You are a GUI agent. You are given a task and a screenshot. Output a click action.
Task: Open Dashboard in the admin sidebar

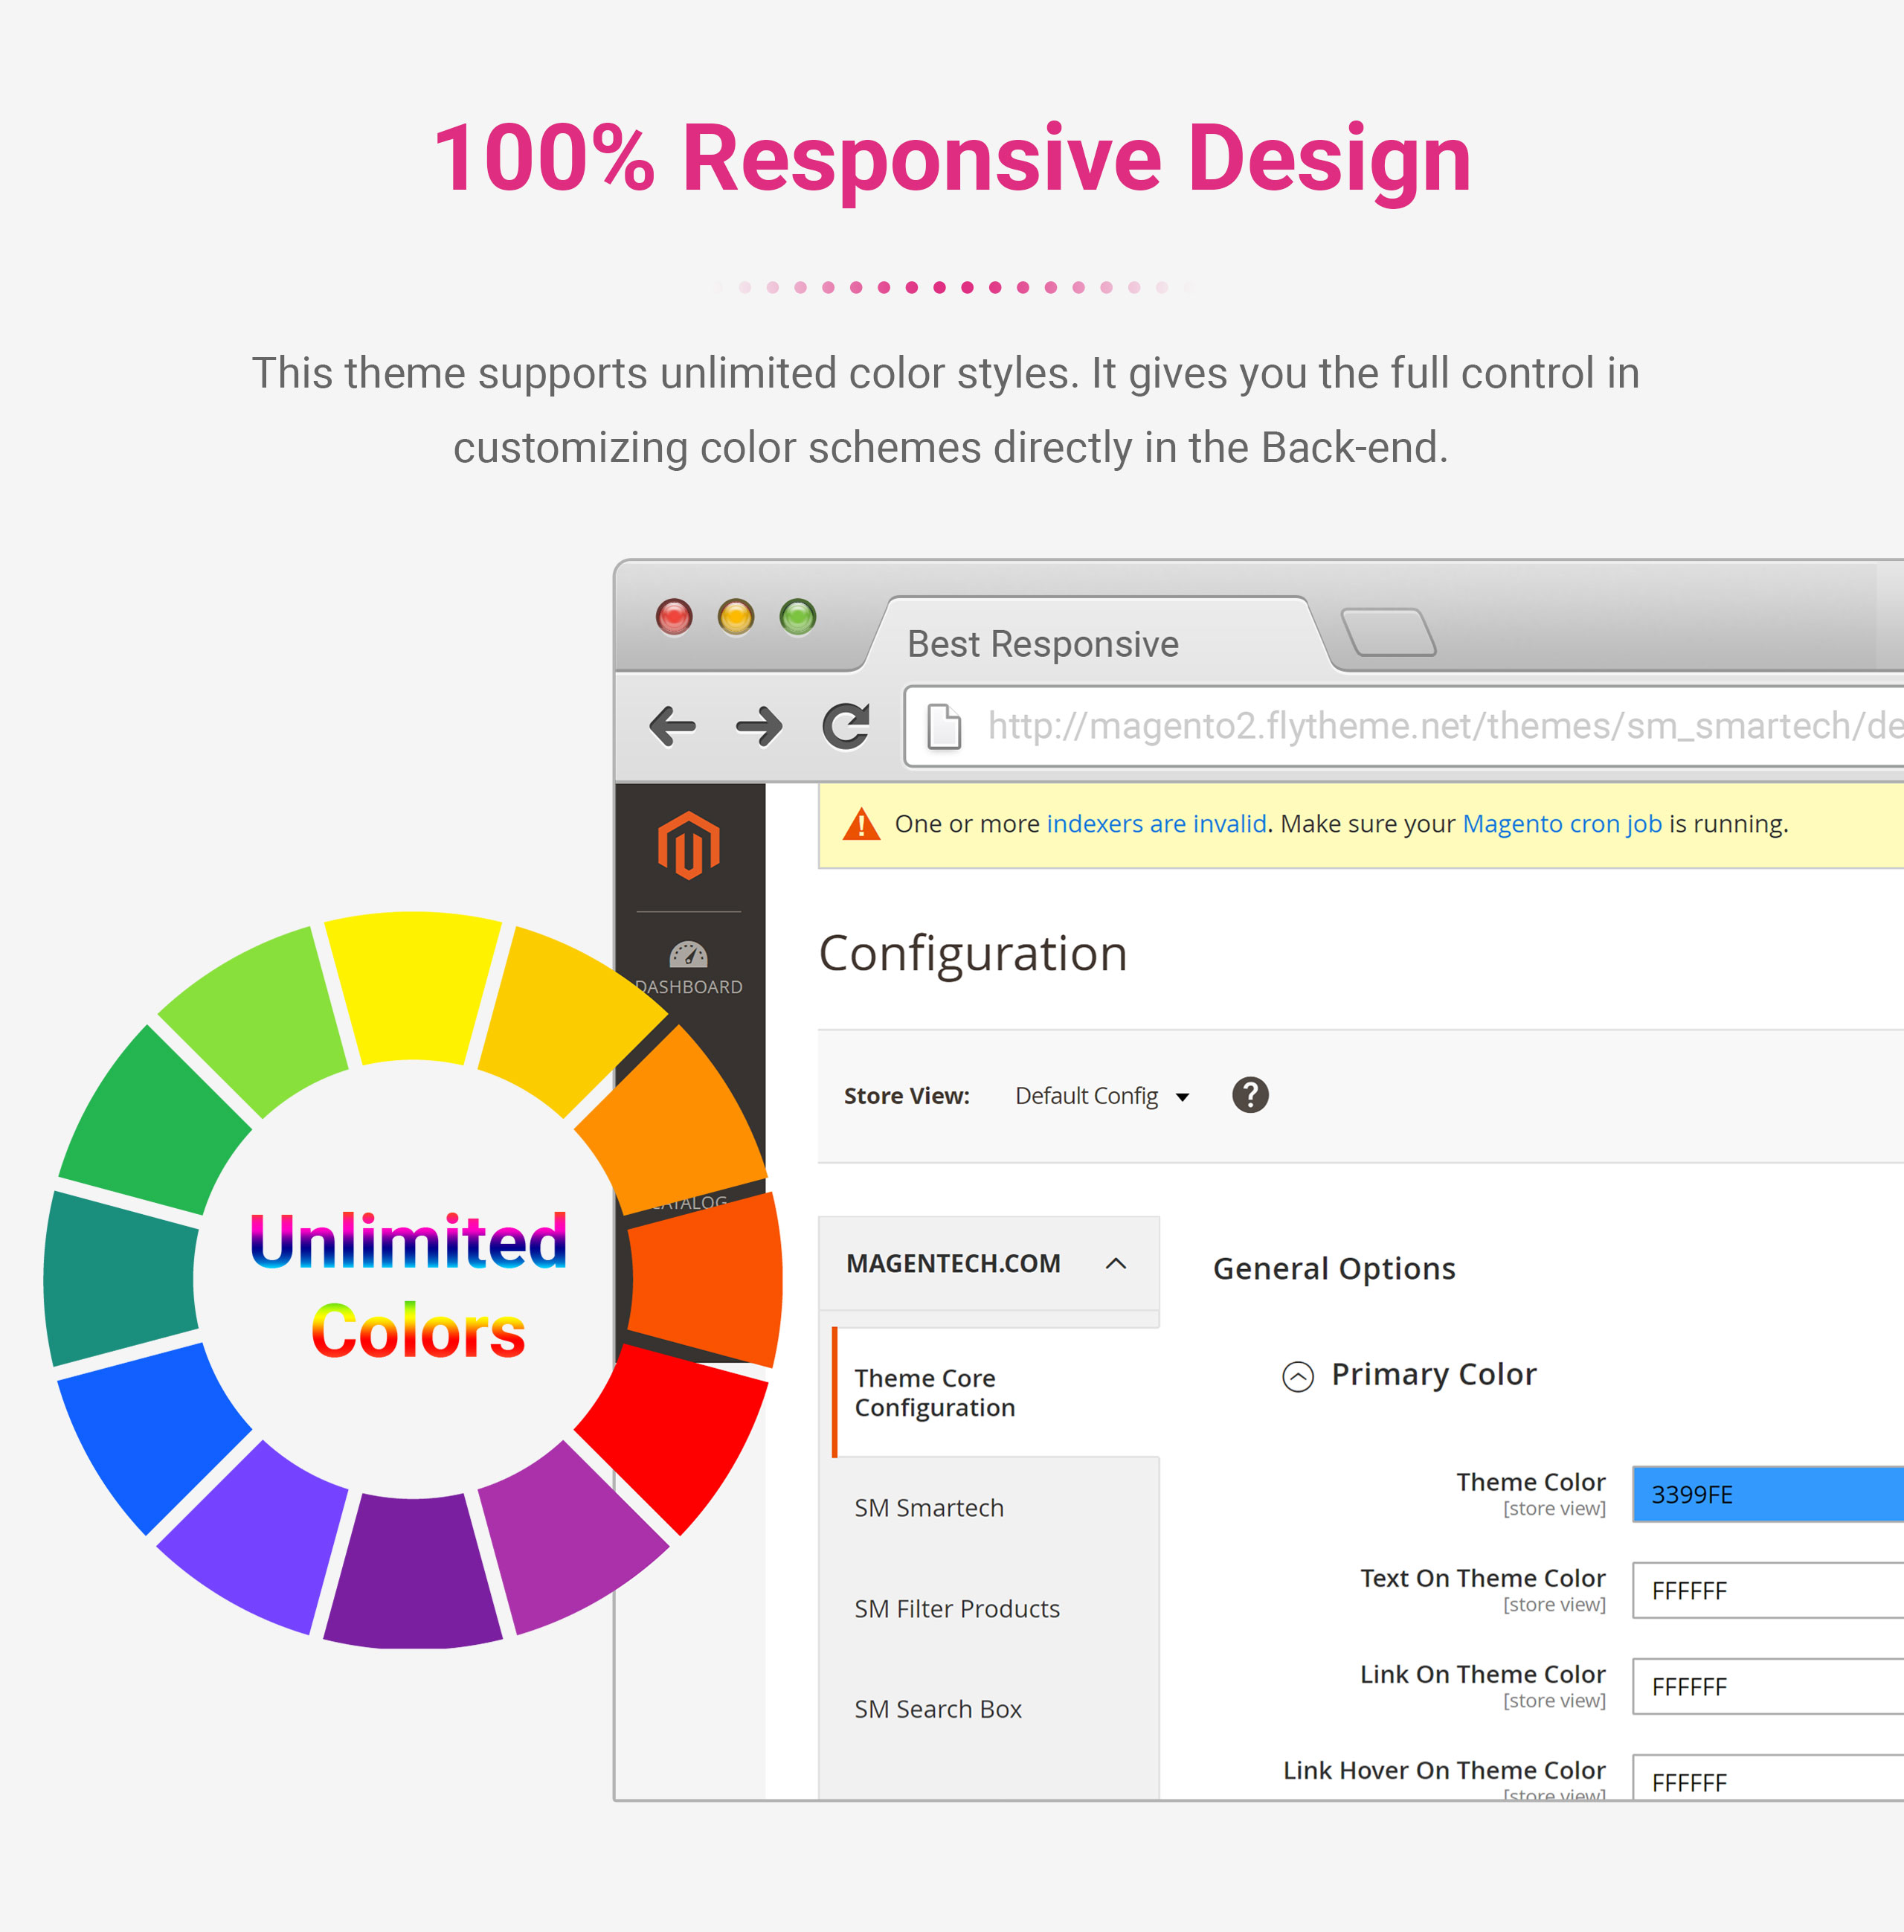689,968
